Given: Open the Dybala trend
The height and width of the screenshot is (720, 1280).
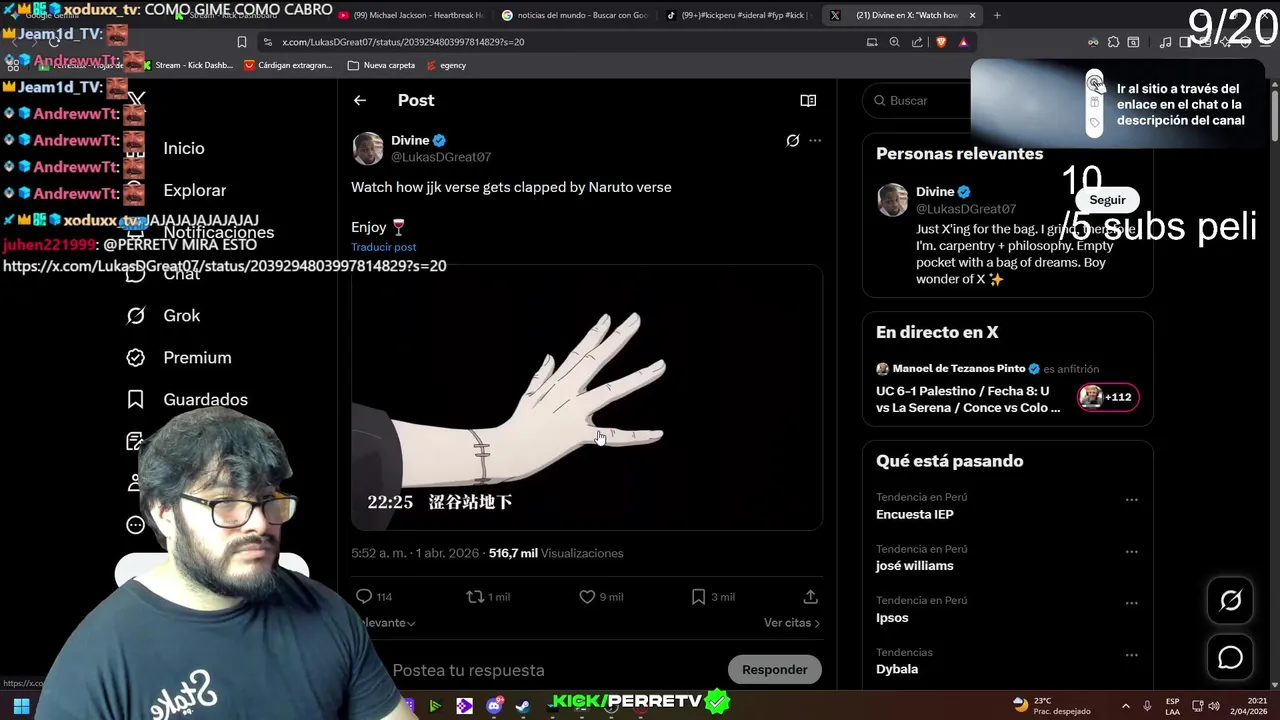Looking at the screenshot, I should click(897, 669).
